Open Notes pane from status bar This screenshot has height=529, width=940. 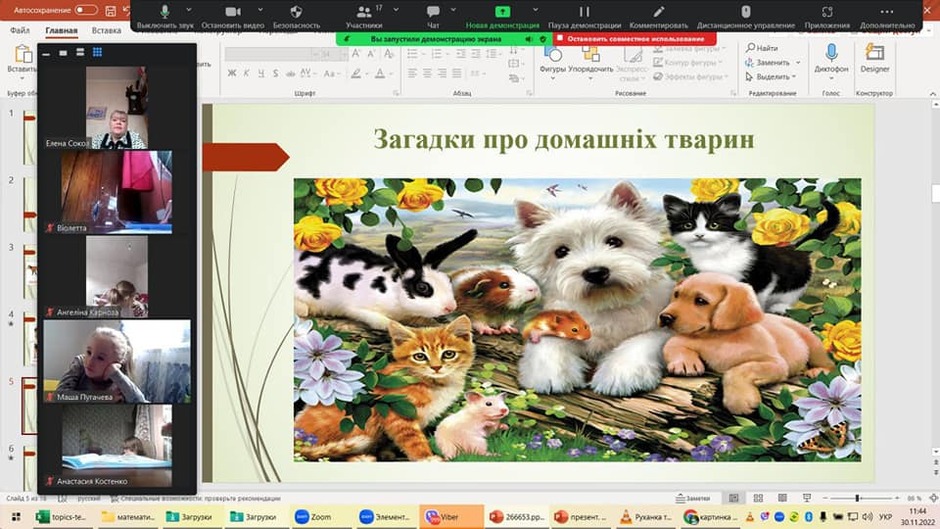693,498
